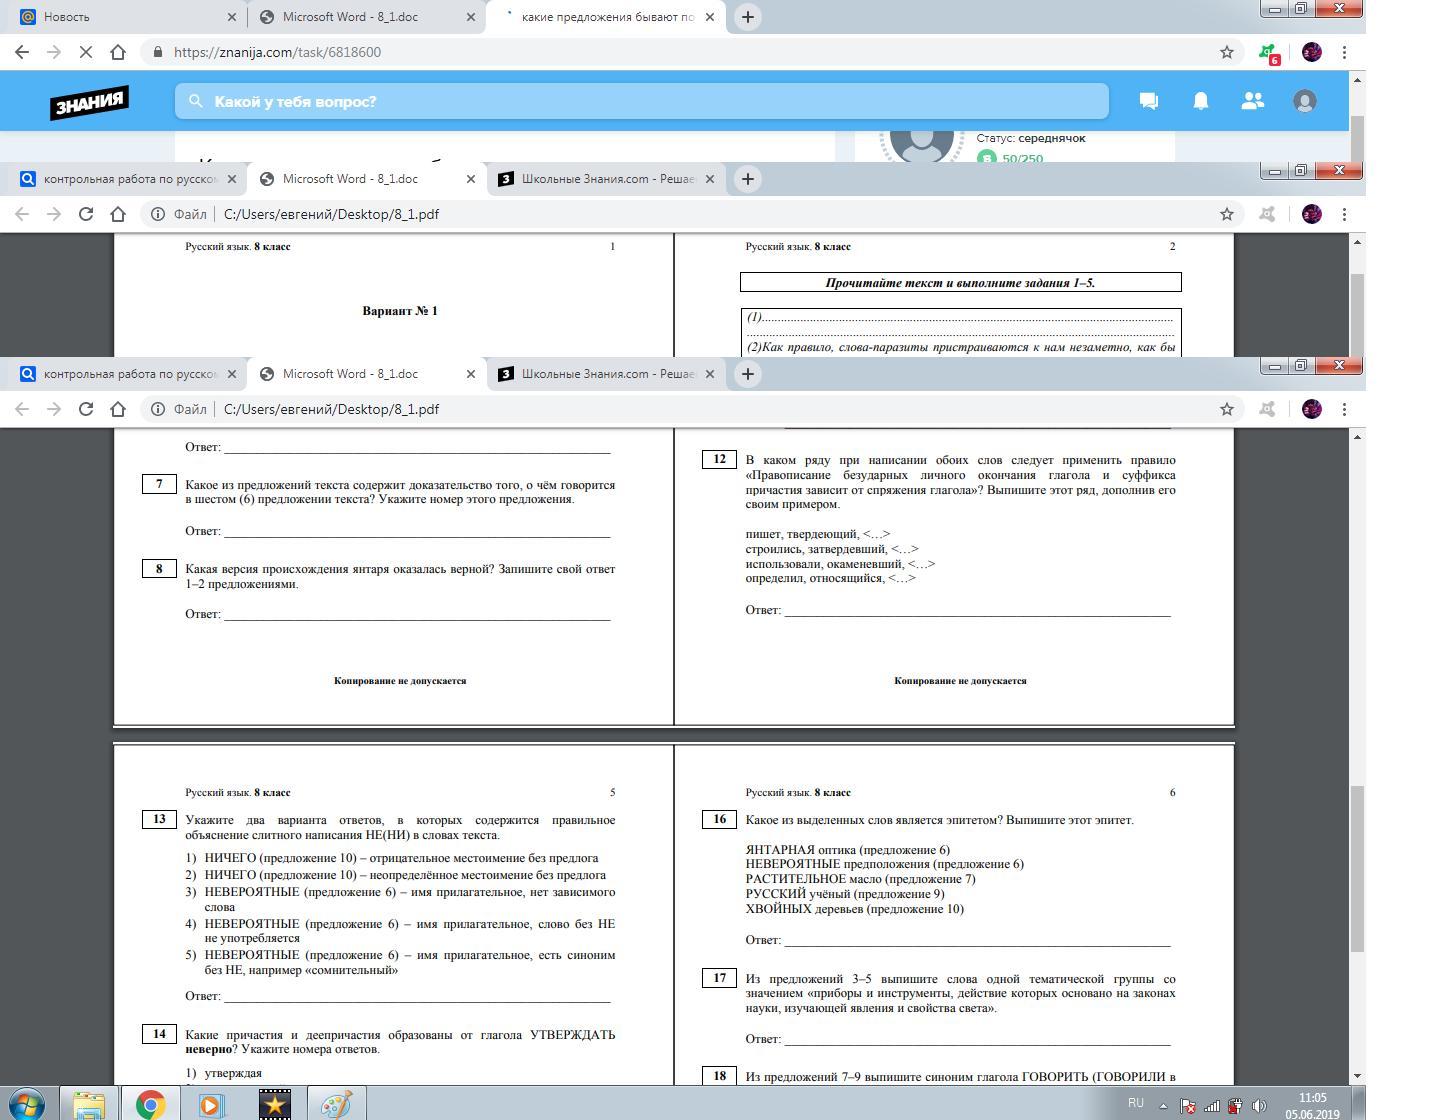Click the Chrome icon on the taskbar

151,1104
